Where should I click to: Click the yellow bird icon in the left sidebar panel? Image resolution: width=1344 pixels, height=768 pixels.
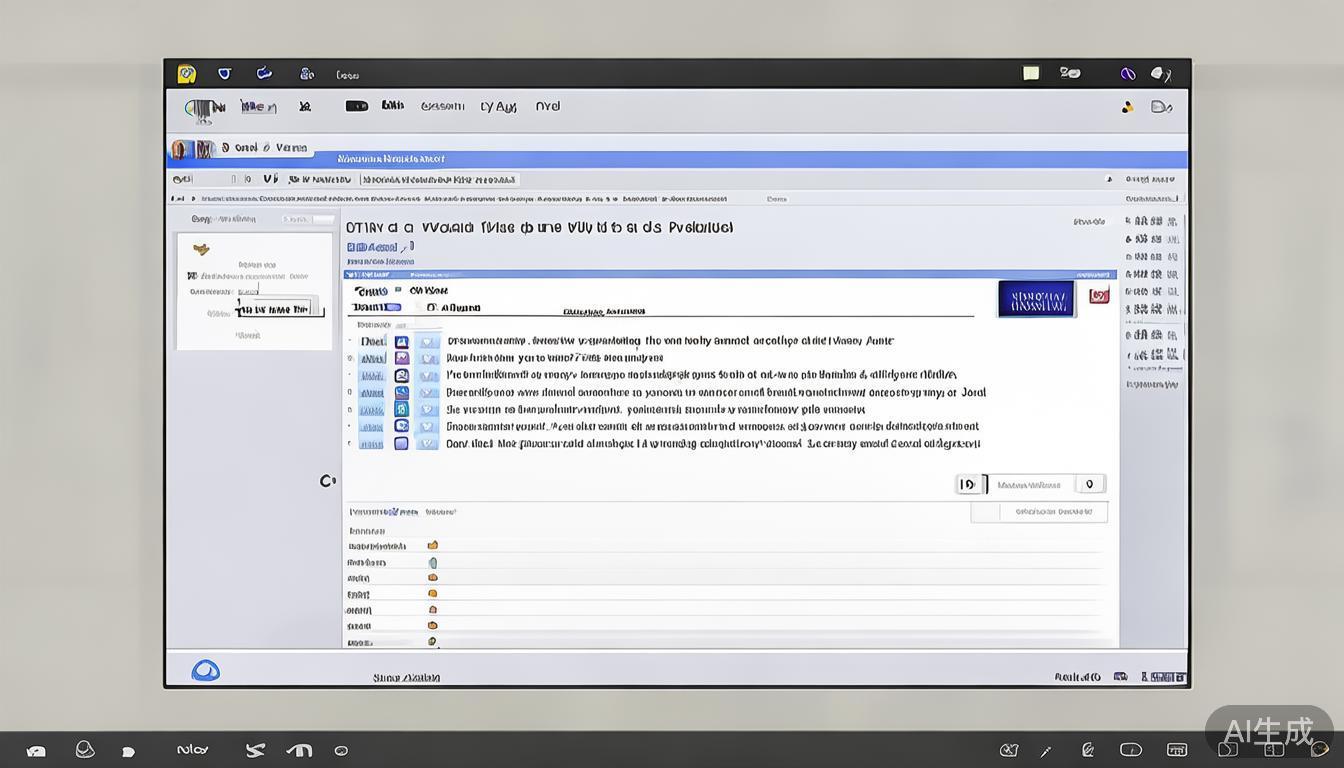(201, 249)
